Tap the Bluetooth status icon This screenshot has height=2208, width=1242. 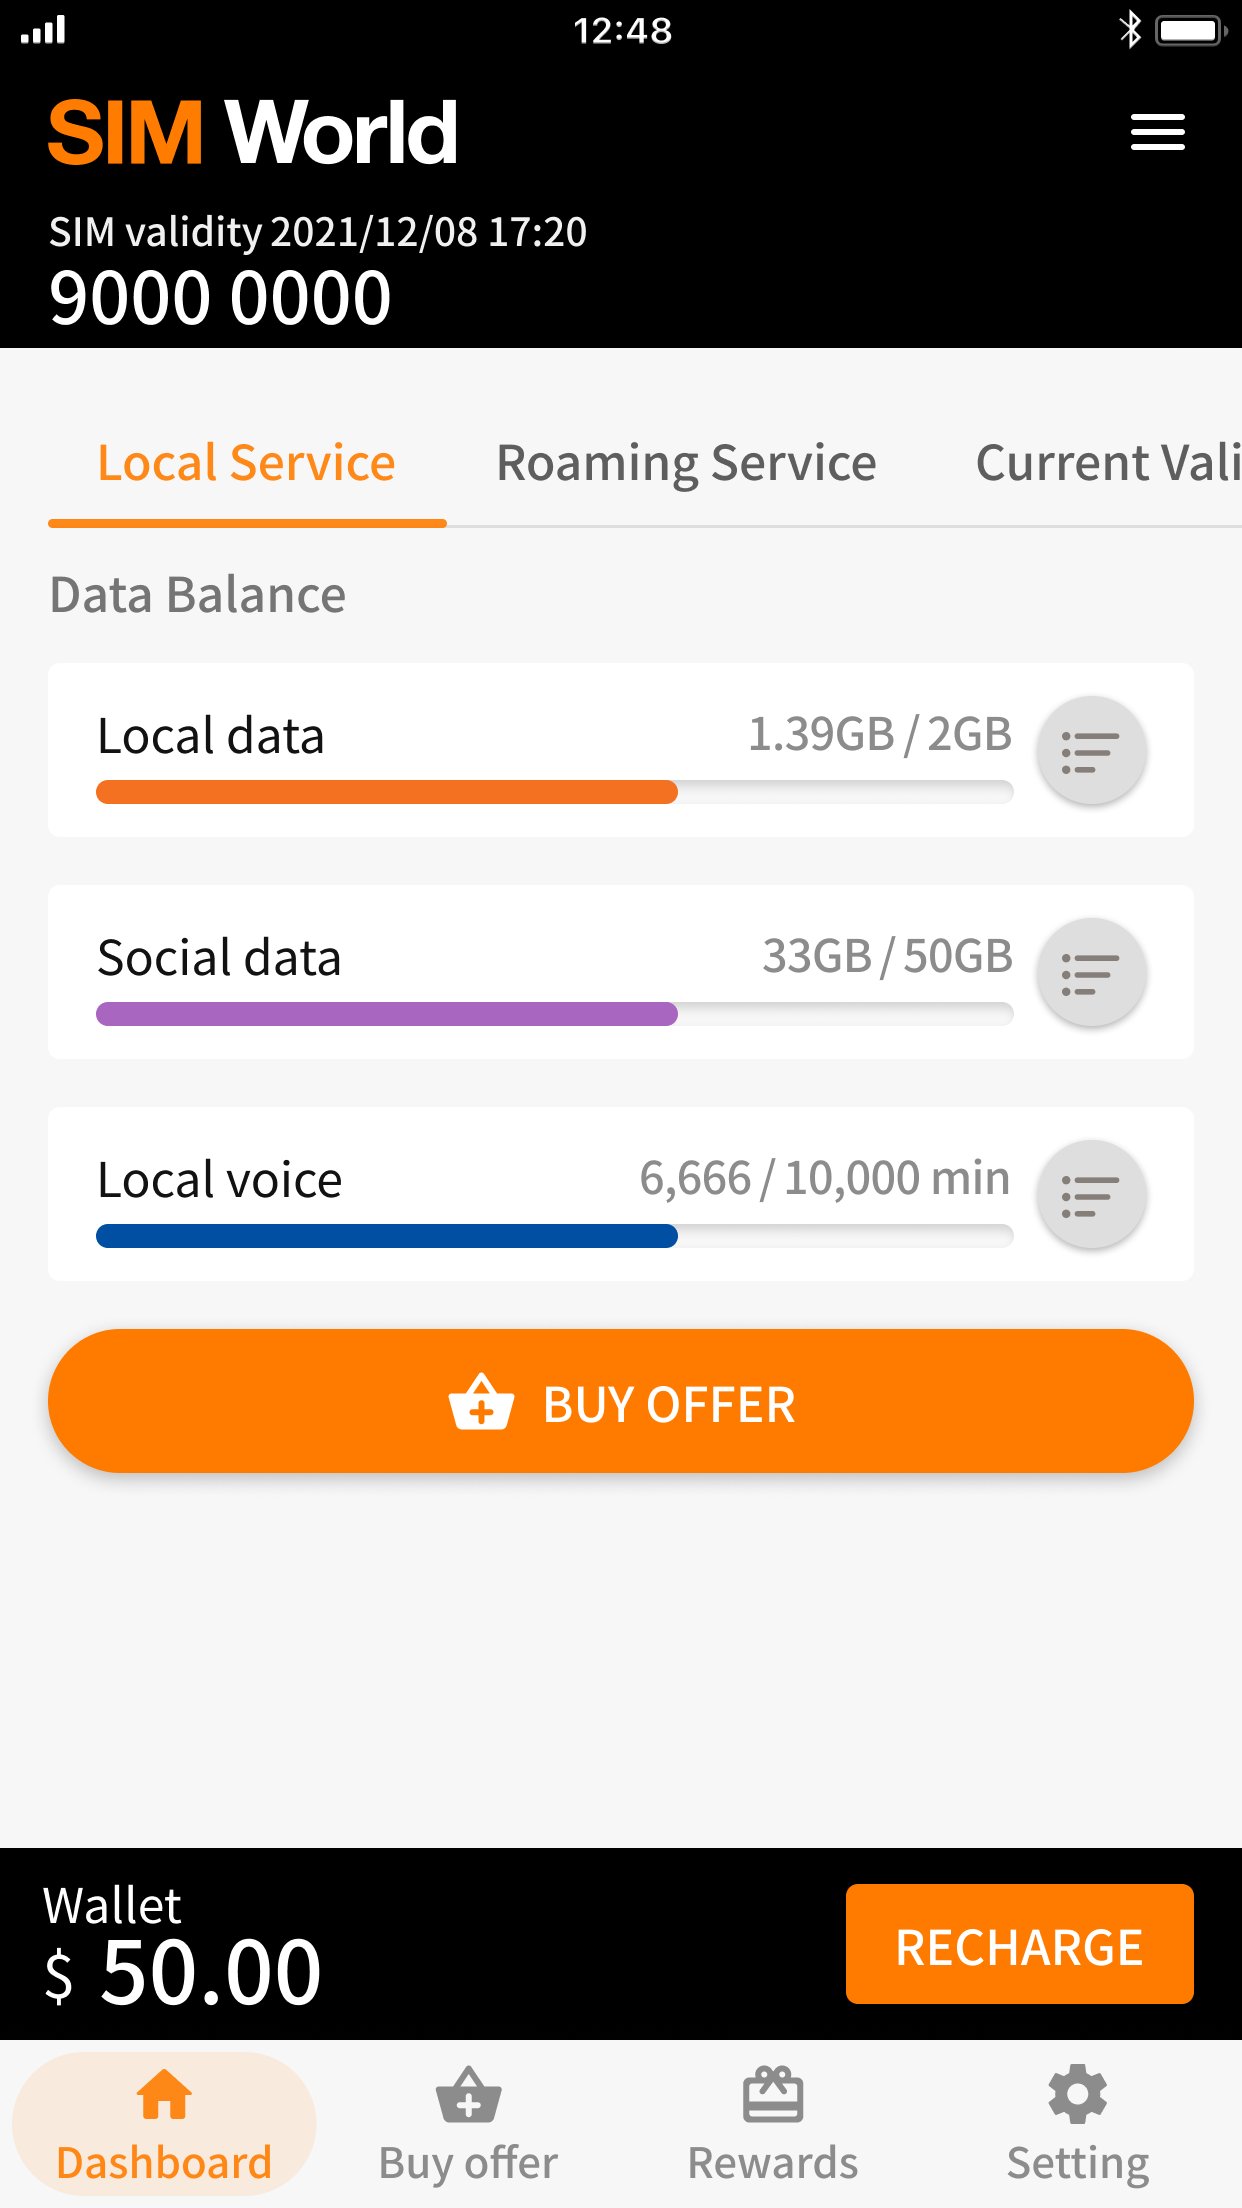(x=1130, y=30)
